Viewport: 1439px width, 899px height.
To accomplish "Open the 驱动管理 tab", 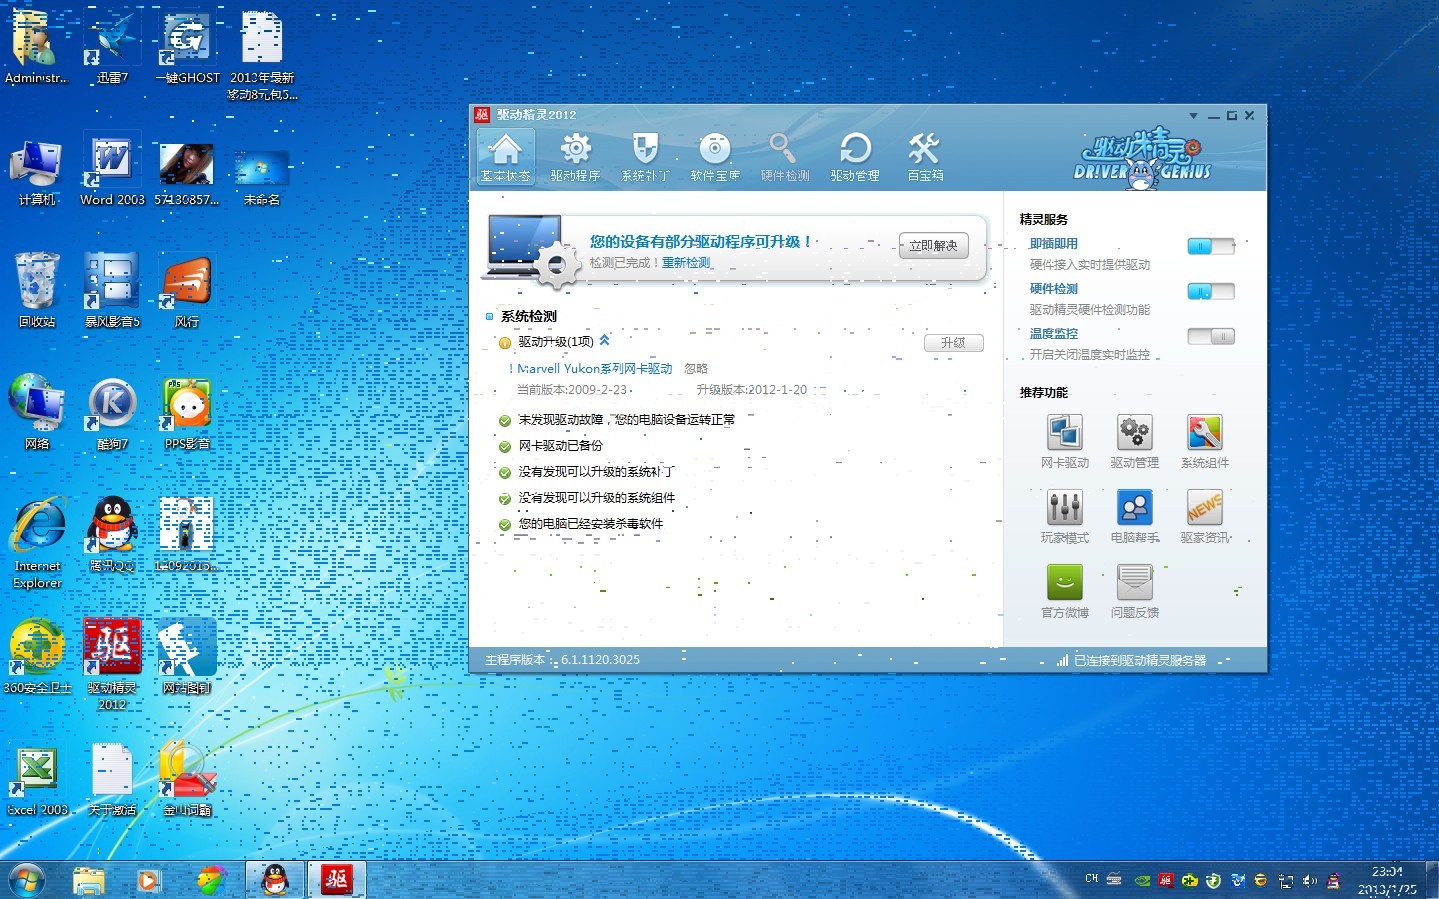I will pyautogui.click(x=855, y=157).
